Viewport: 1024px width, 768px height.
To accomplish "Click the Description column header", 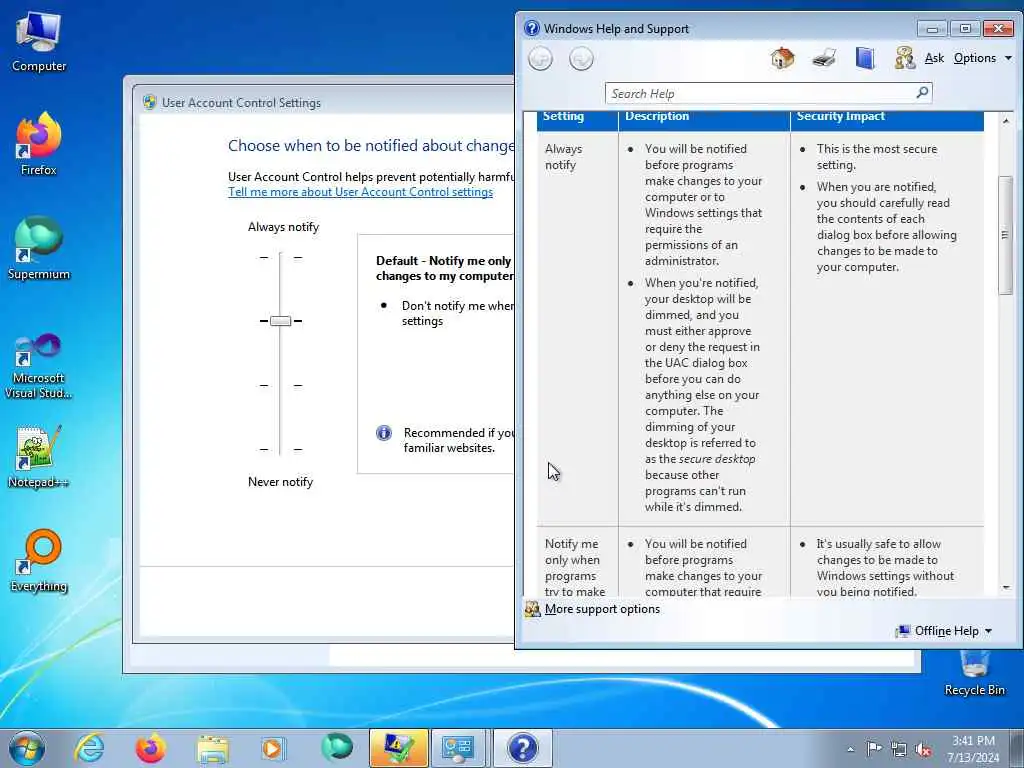I will 657,116.
